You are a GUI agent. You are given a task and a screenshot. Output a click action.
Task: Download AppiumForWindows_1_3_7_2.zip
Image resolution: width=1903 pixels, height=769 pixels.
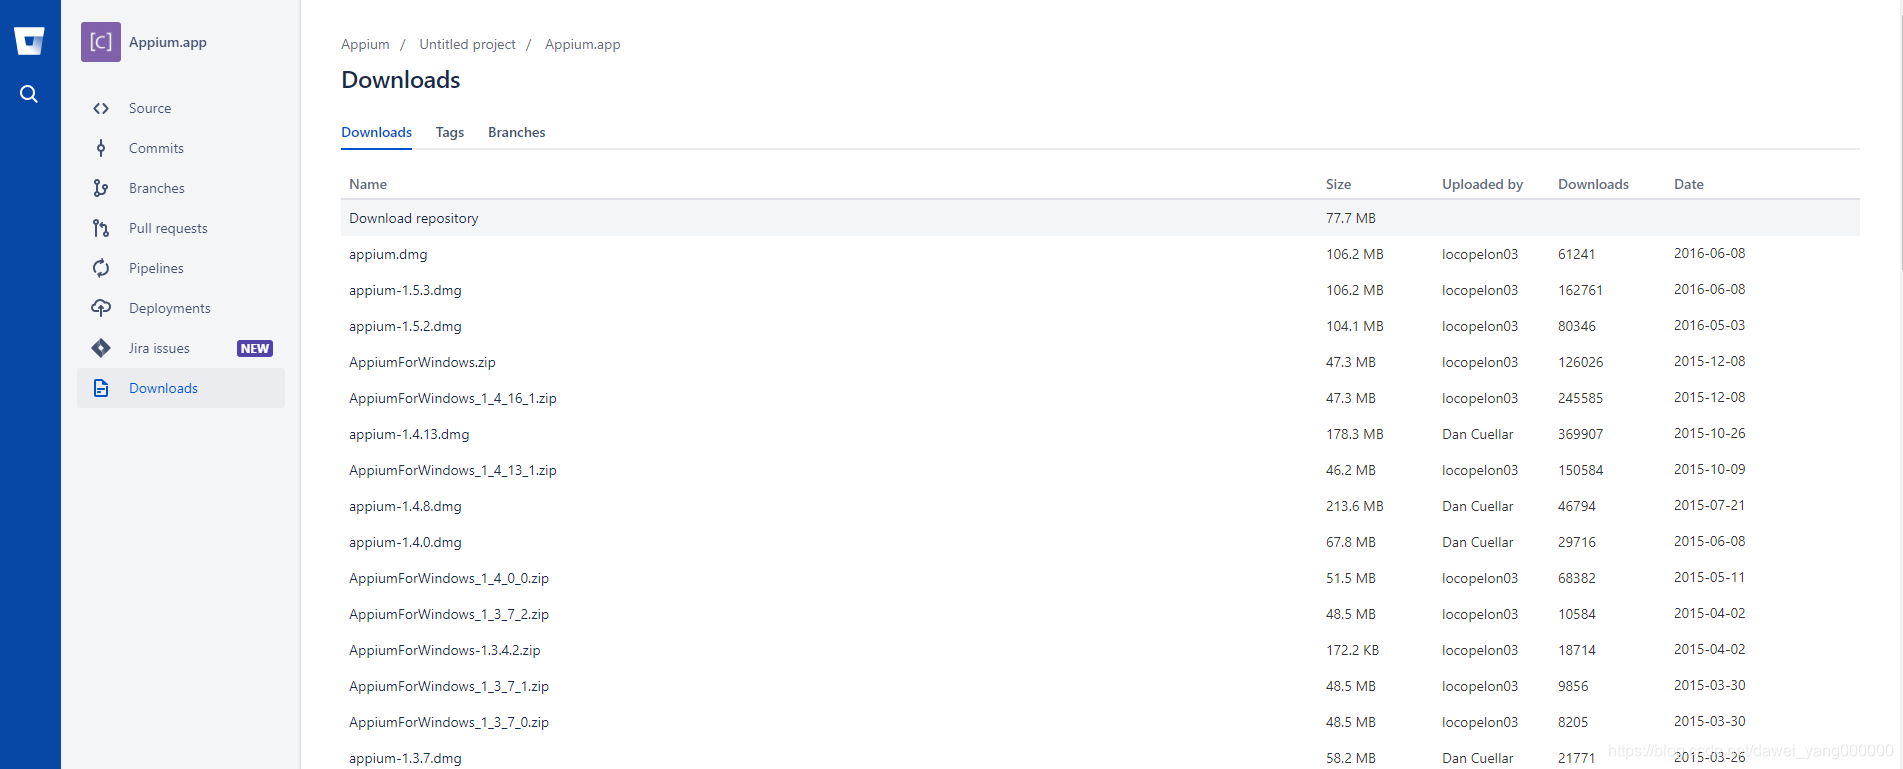coord(449,614)
